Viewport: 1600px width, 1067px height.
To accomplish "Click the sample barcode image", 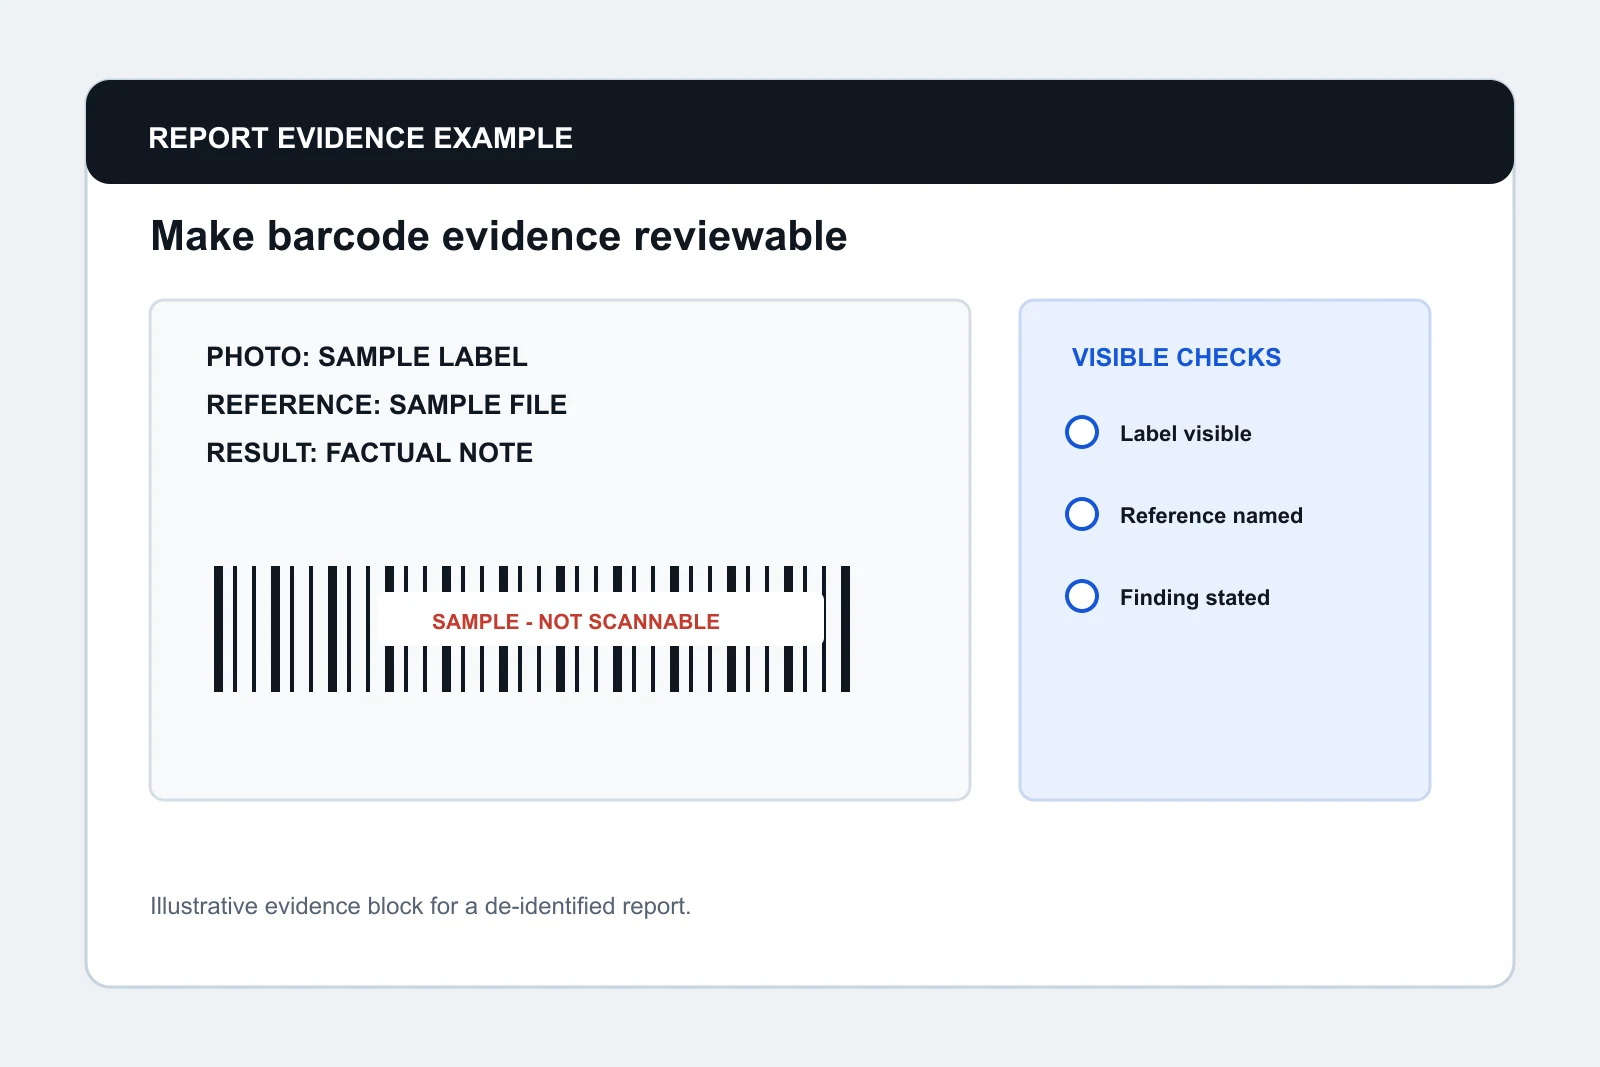I will [532, 629].
